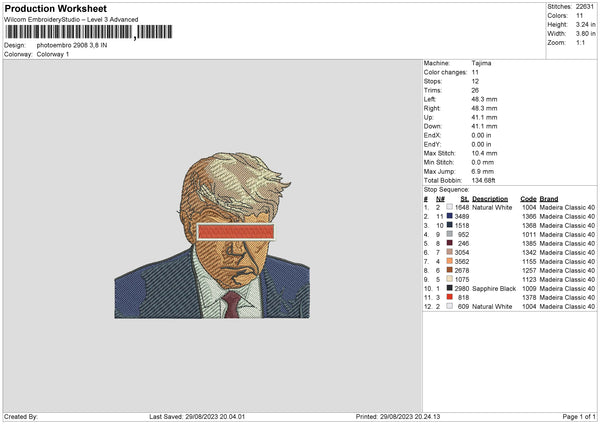
Task: Click the Sapphire Black description text
Action: click(494, 289)
